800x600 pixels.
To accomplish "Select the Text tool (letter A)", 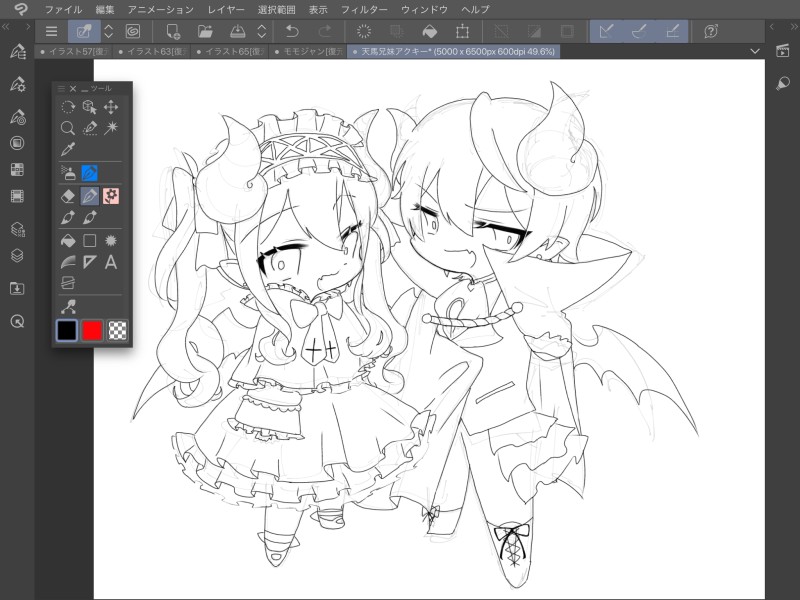I will [x=111, y=262].
